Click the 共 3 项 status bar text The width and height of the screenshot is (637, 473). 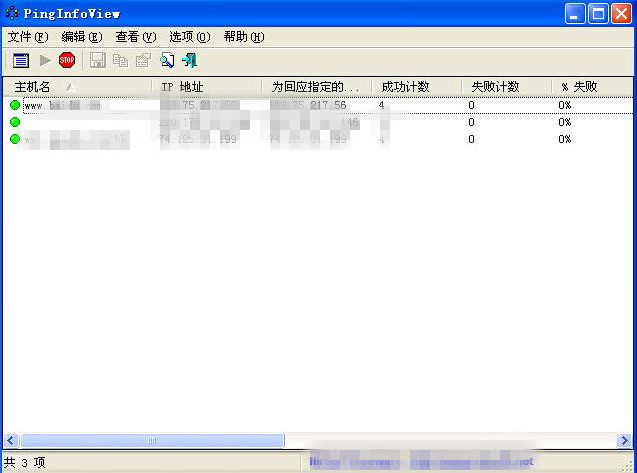[x=24, y=462]
